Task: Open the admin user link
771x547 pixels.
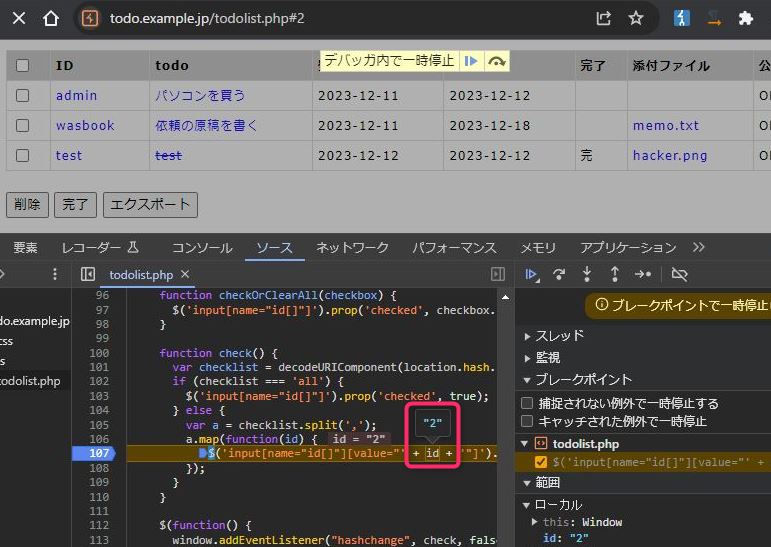Action: [76, 95]
